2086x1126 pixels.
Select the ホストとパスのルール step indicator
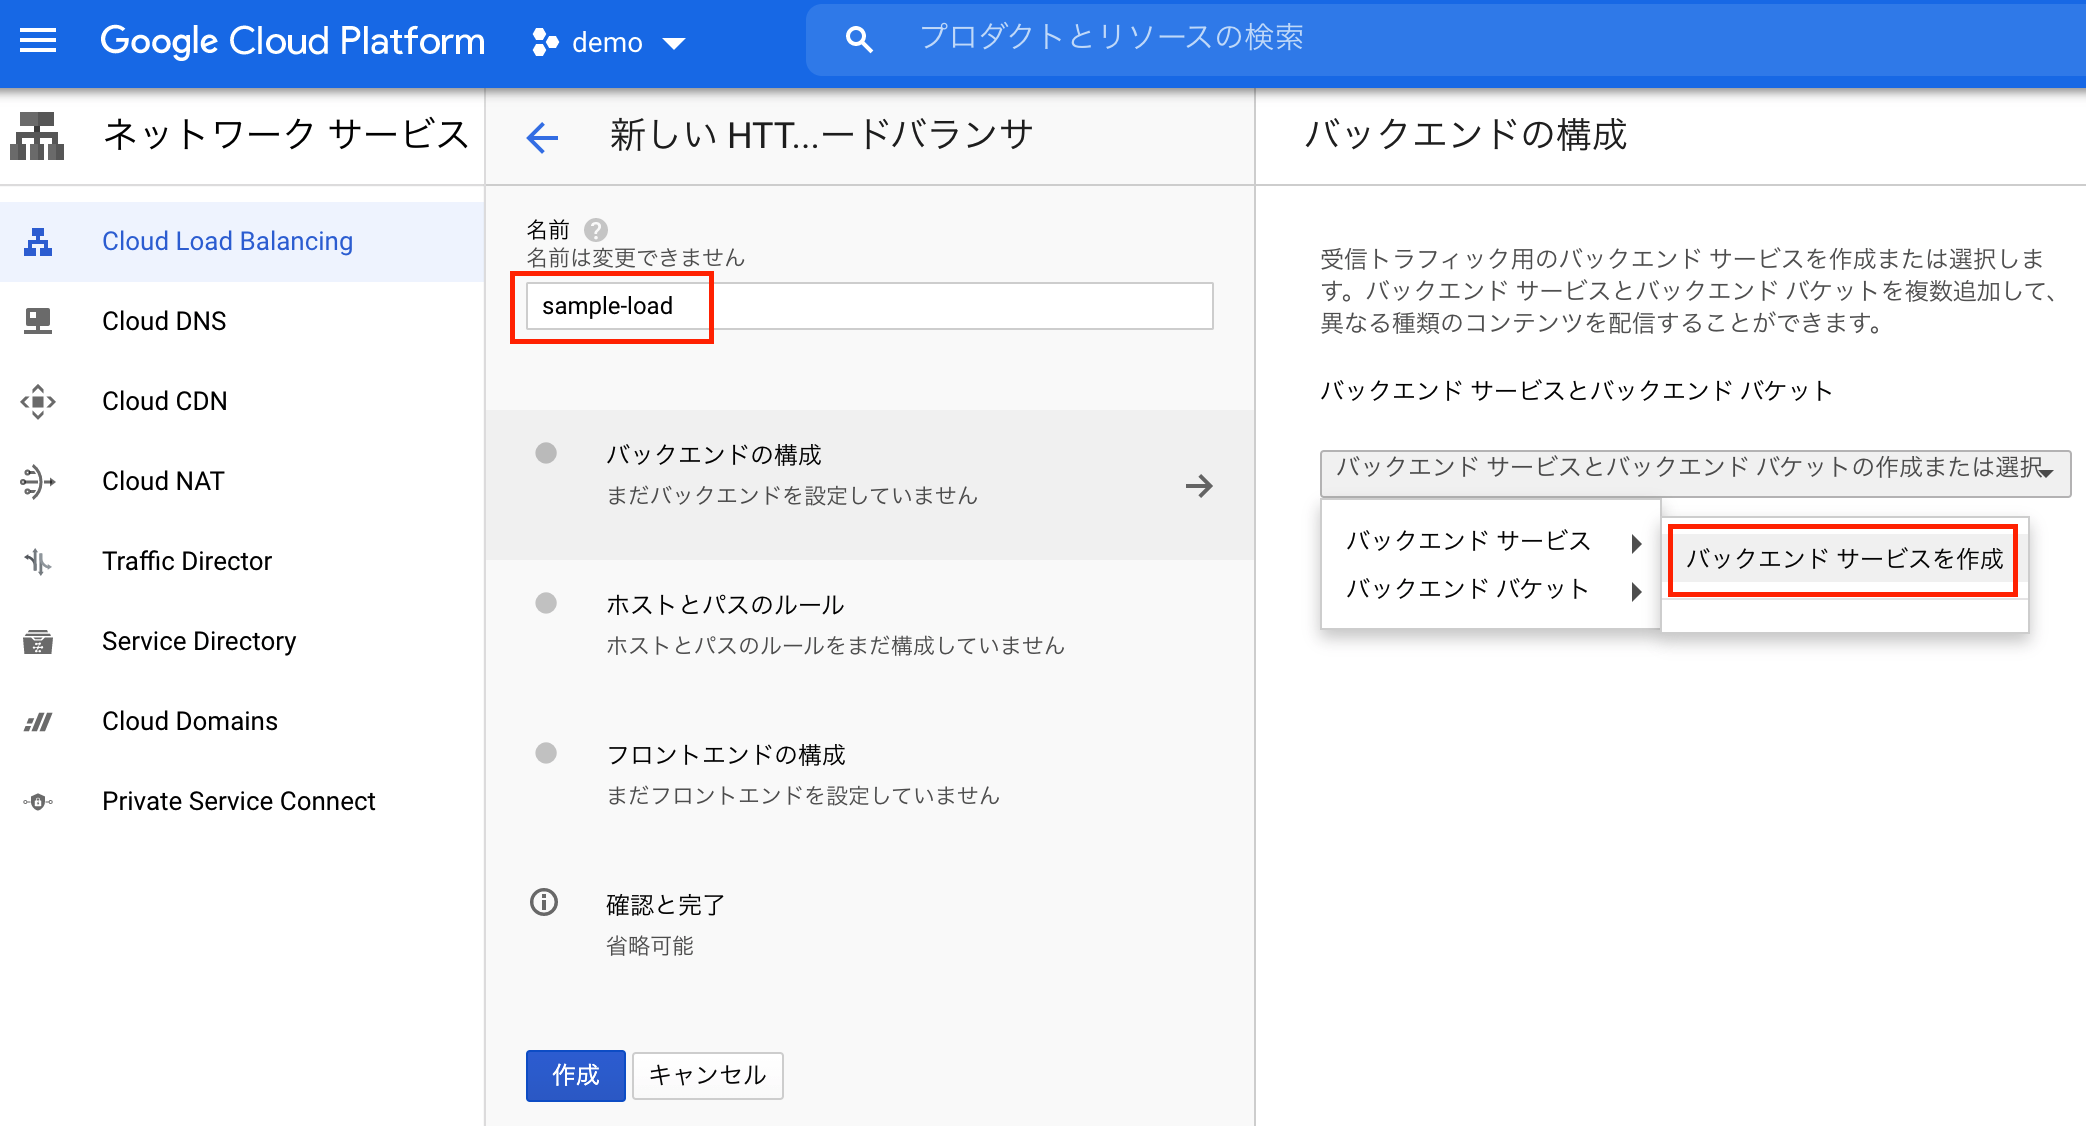click(546, 603)
